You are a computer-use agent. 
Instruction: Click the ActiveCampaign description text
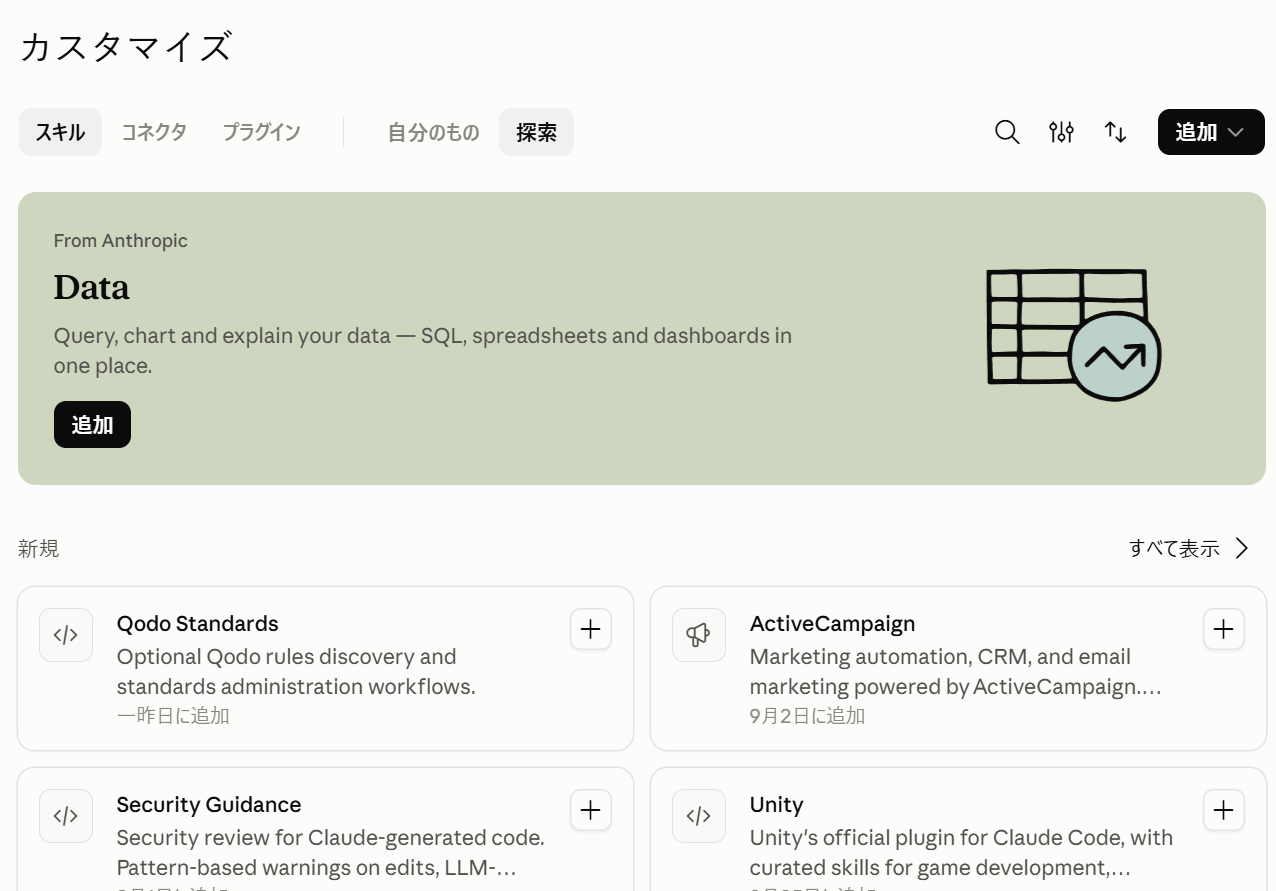(x=956, y=672)
